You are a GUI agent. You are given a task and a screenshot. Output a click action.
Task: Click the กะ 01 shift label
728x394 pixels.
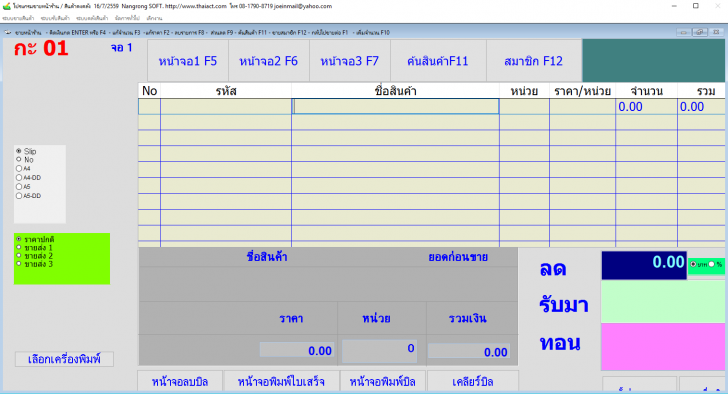pyautogui.click(x=41, y=49)
